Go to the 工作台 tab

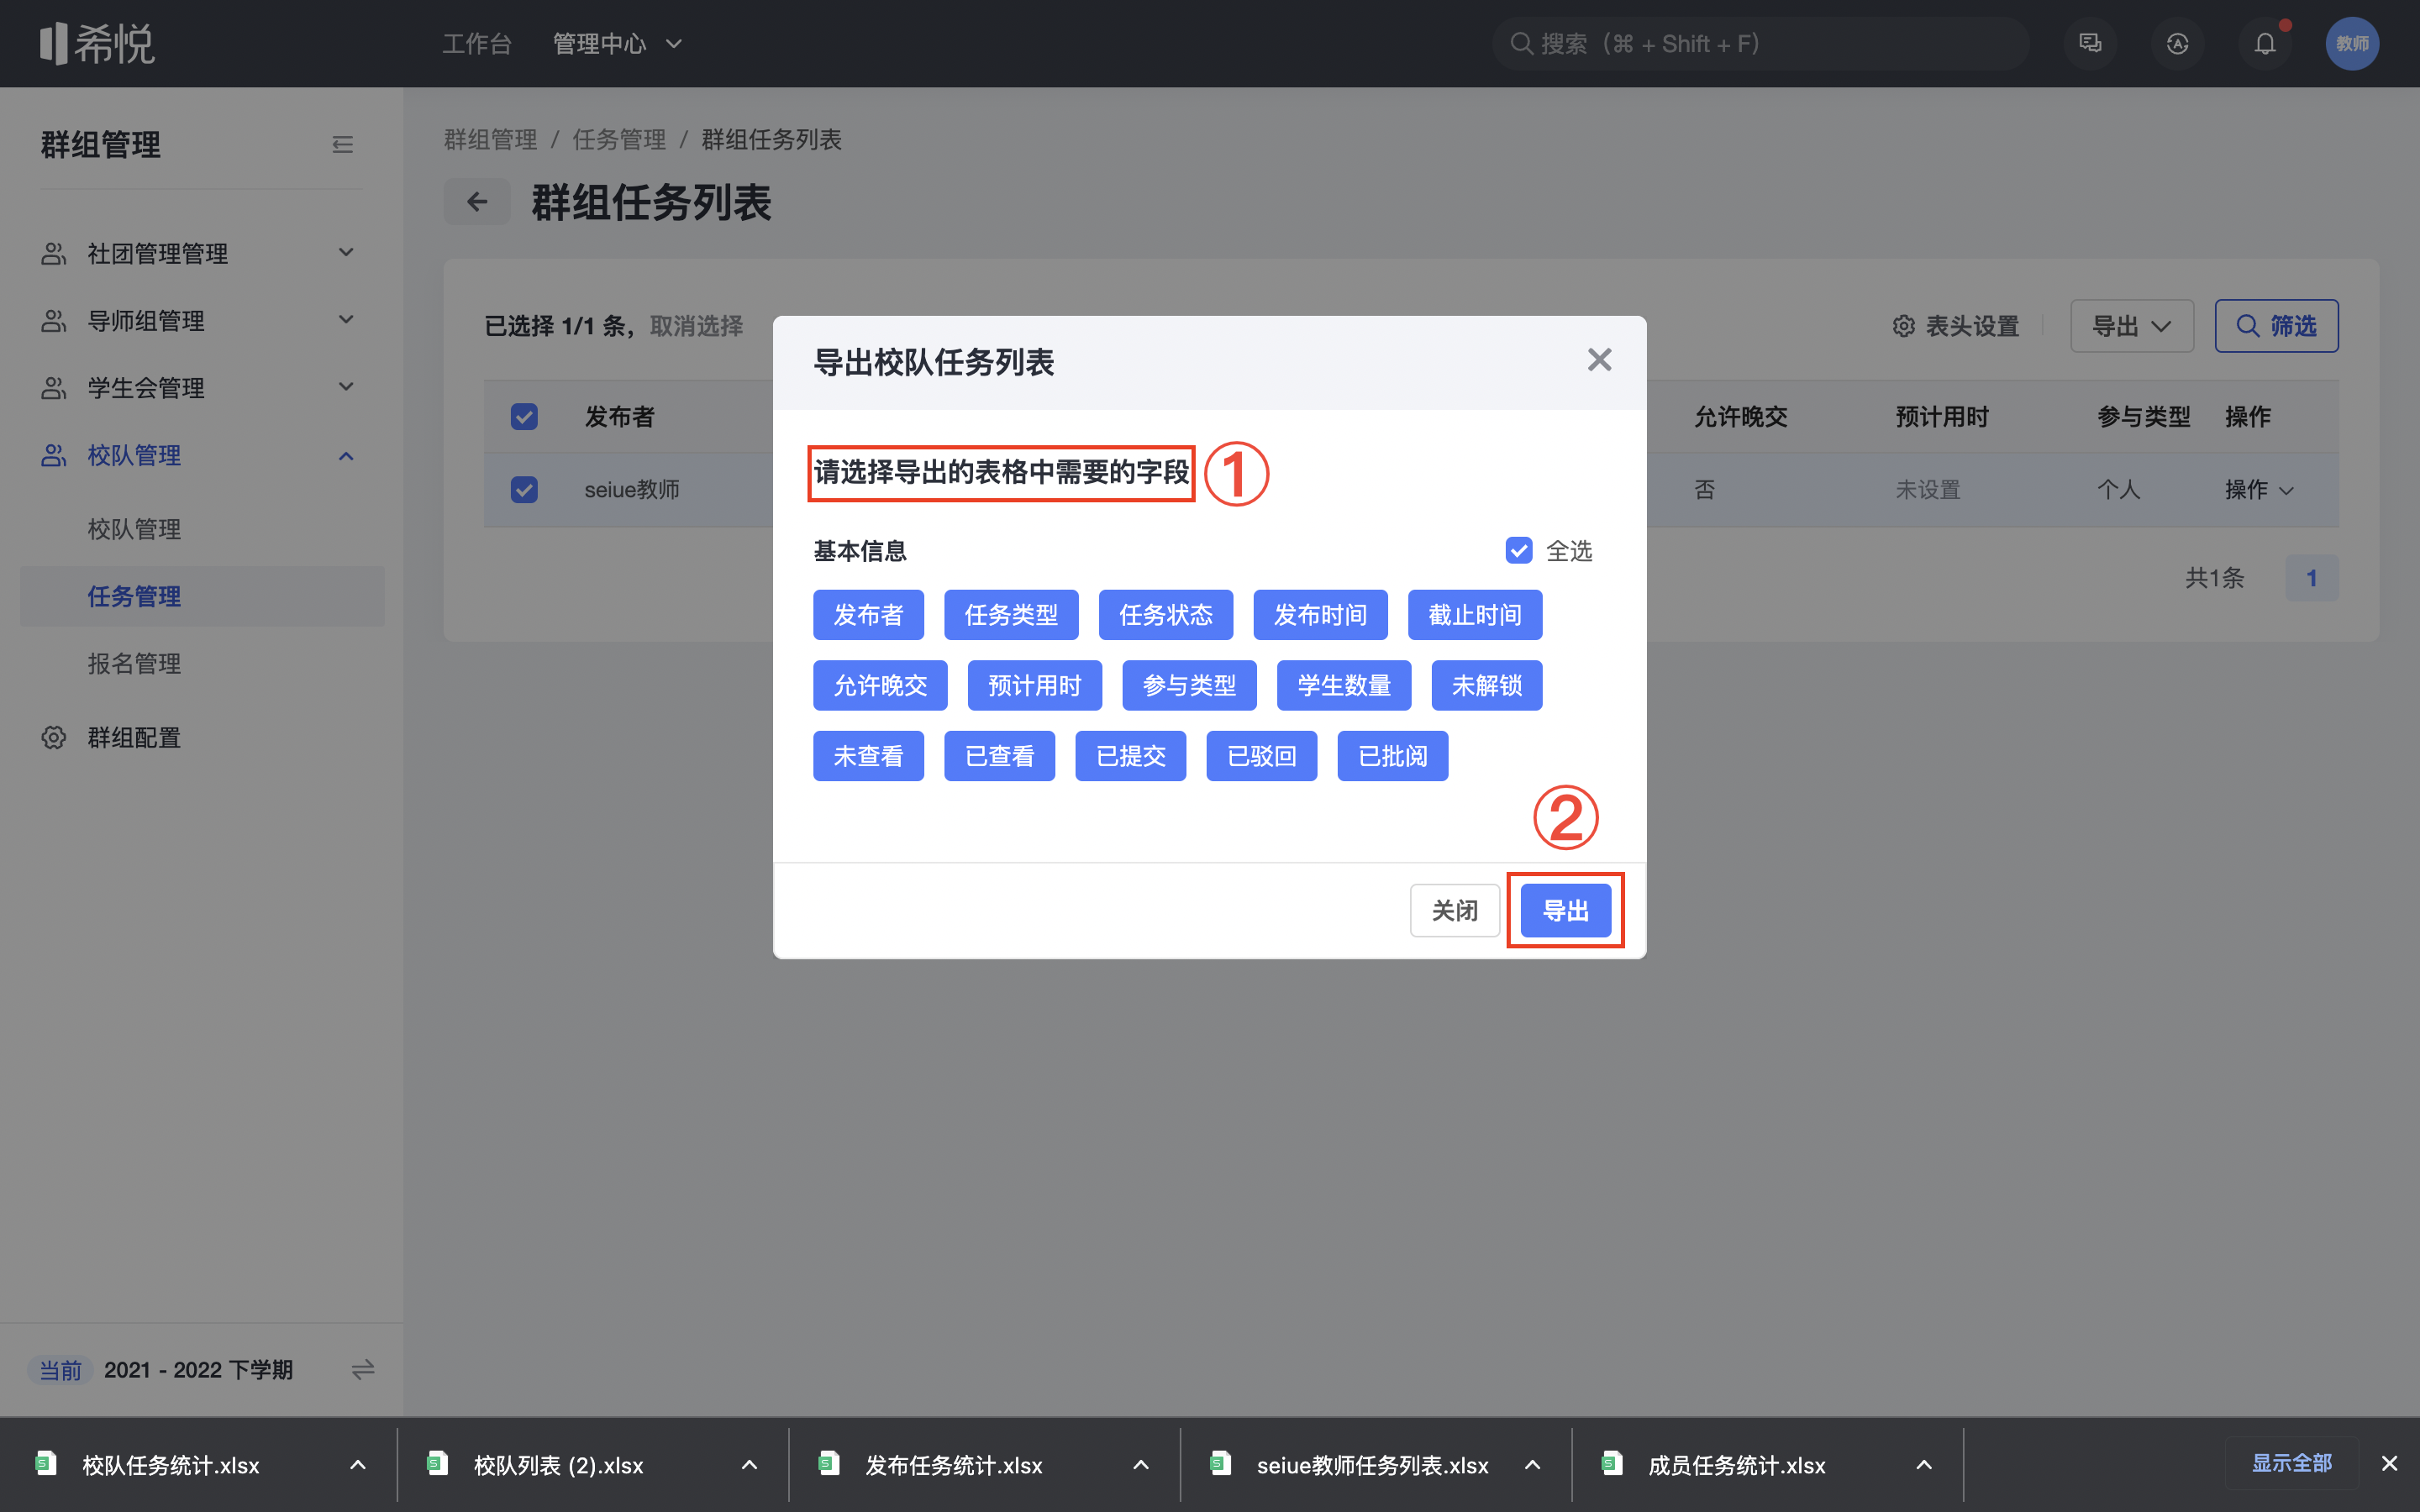477,43
